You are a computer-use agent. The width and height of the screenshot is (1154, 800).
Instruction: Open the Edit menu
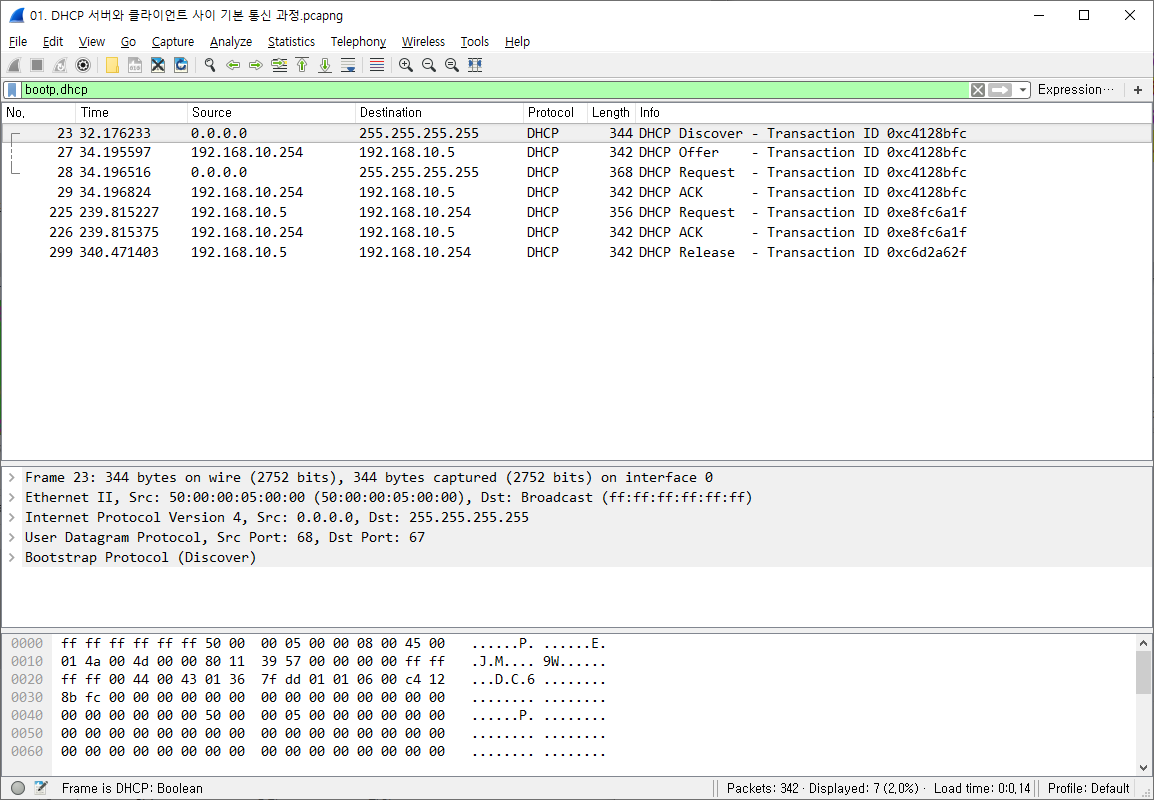coord(52,42)
